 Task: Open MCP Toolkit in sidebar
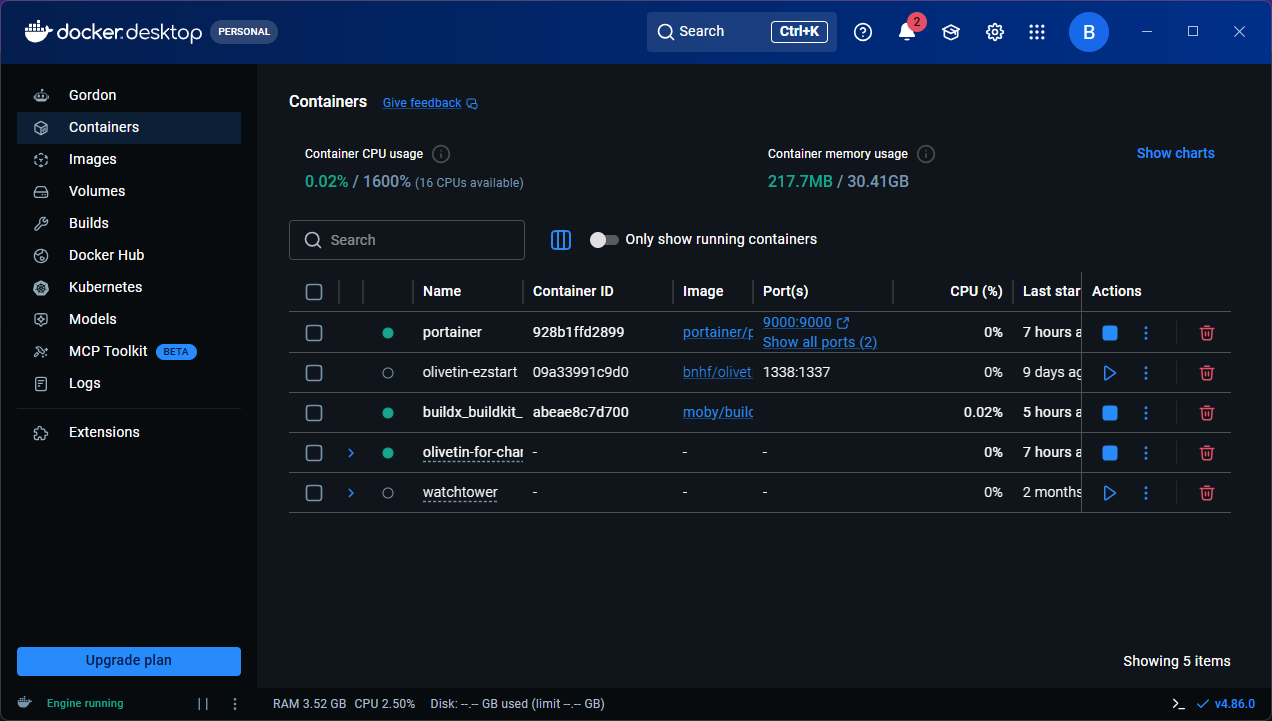(x=129, y=352)
